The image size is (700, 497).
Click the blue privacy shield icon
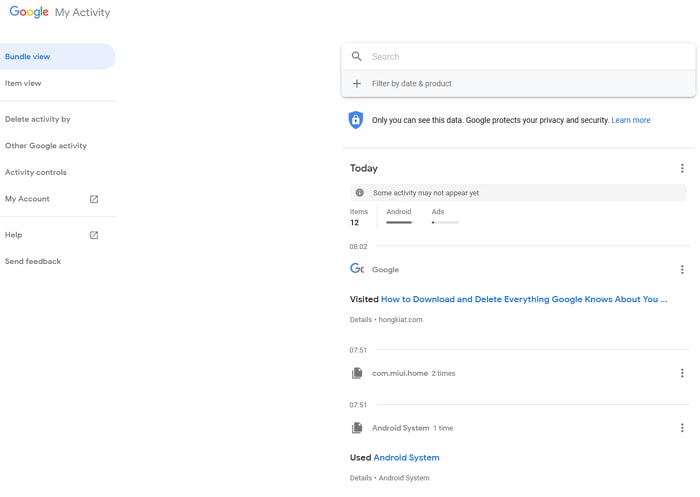pyautogui.click(x=355, y=120)
